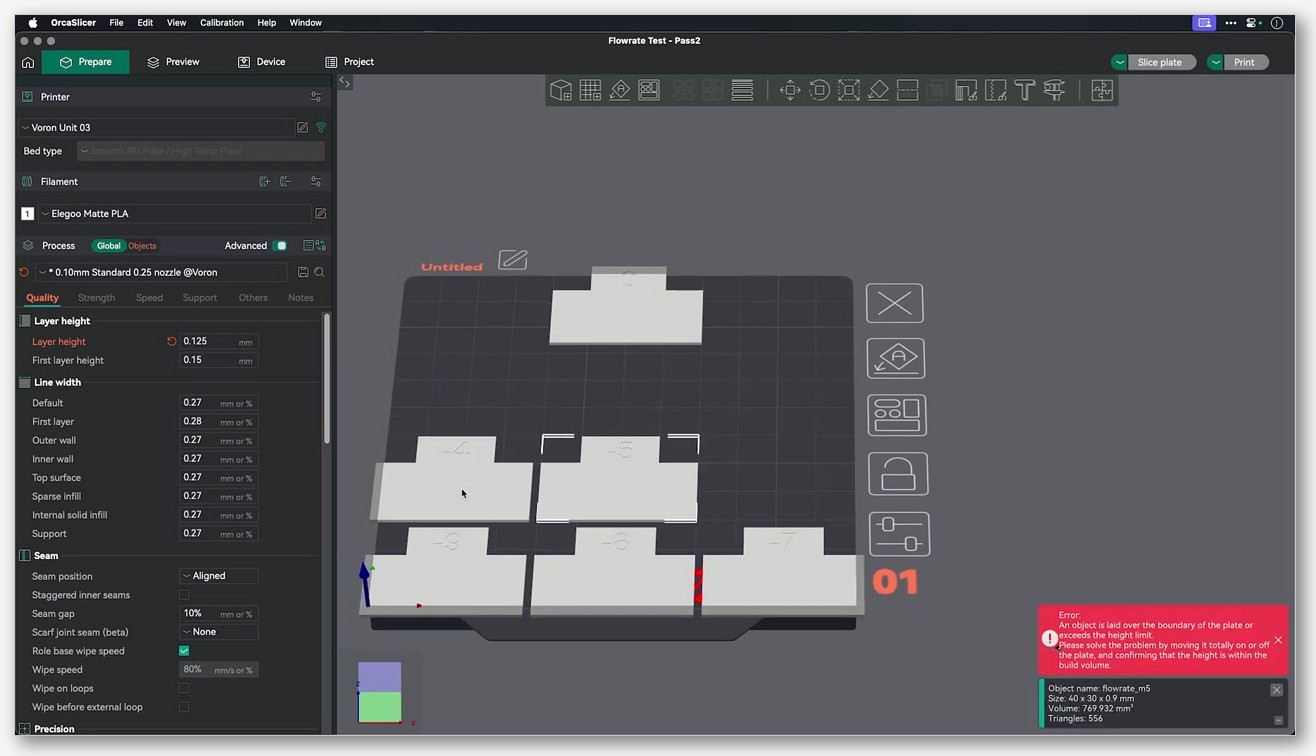1316x756 pixels.
Task: Go to the home screen icon
Action: point(28,62)
